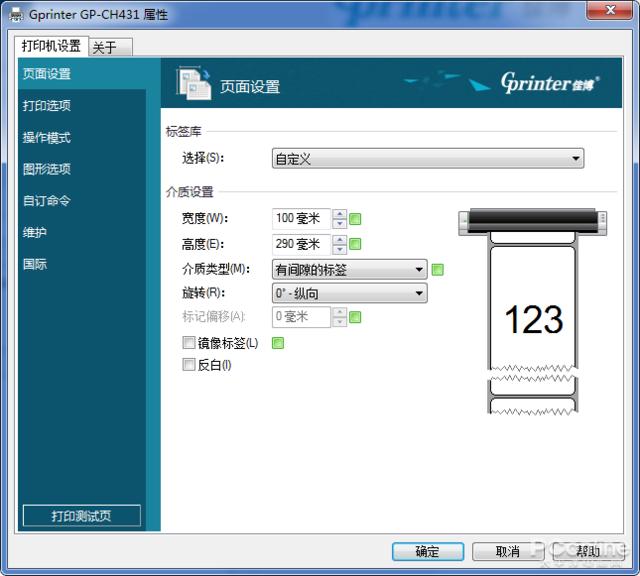Click the 打印测试页 button
640x576 pixels.
click(x=82, y=516)
